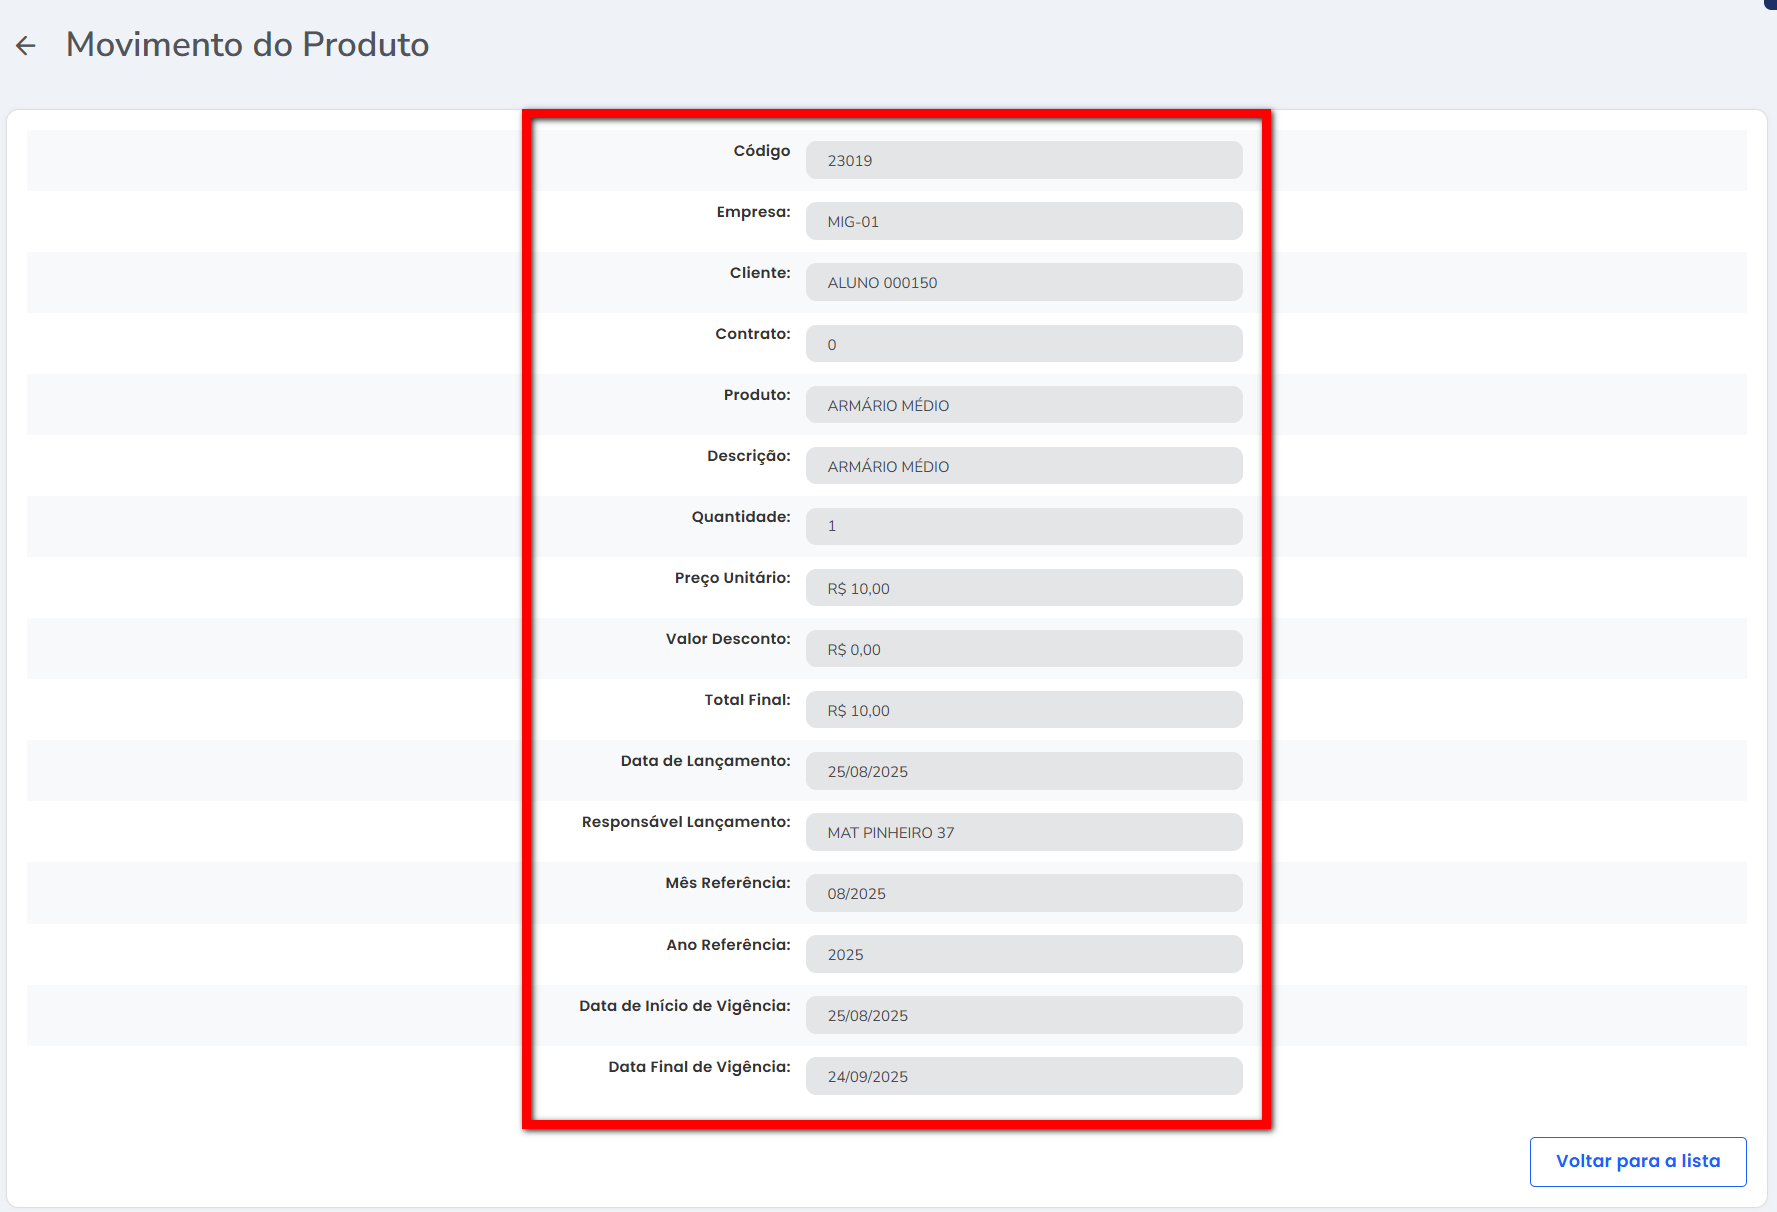Click the Mês Referência field
Screen dimensions: 1777x1212
point(1023,893)
